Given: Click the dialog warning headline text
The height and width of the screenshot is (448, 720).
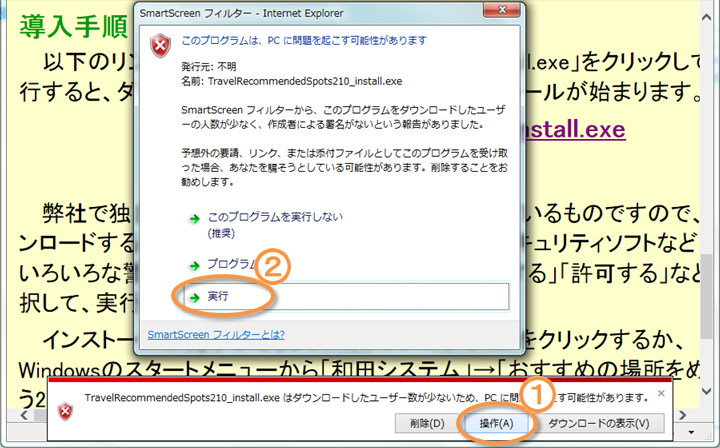Looking at the screenshot, I should coord(304,40).
